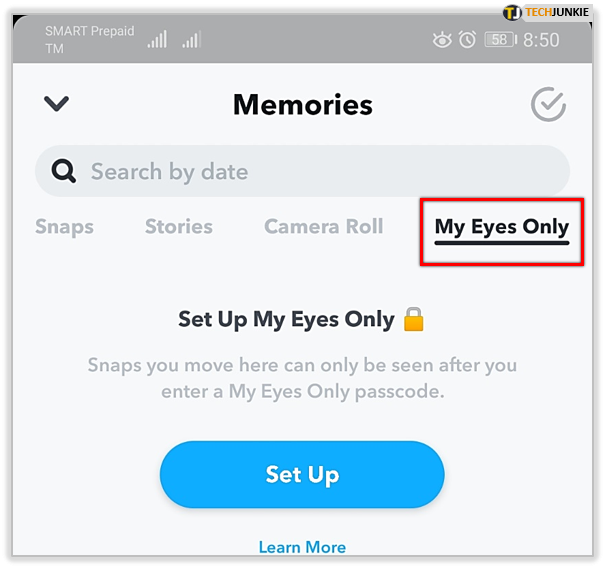Click the search magnifier icon
This screenshot has height=568, width=605.
64,171
